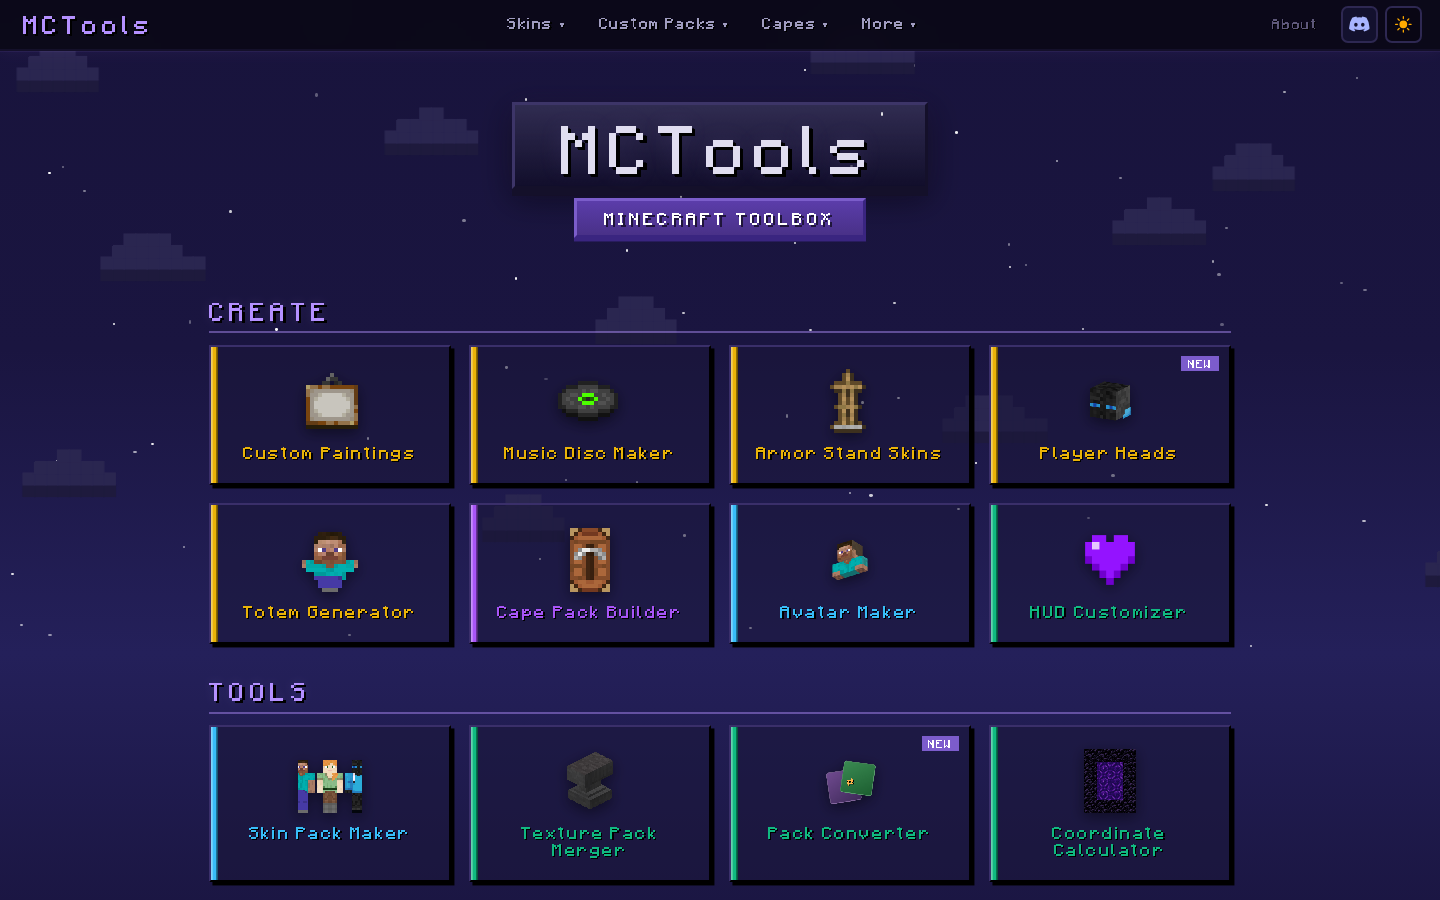The width and height of the screenshot is (1440, 900).
Task: Open the Custom Paintings label
Action: [x=328, y=453]
